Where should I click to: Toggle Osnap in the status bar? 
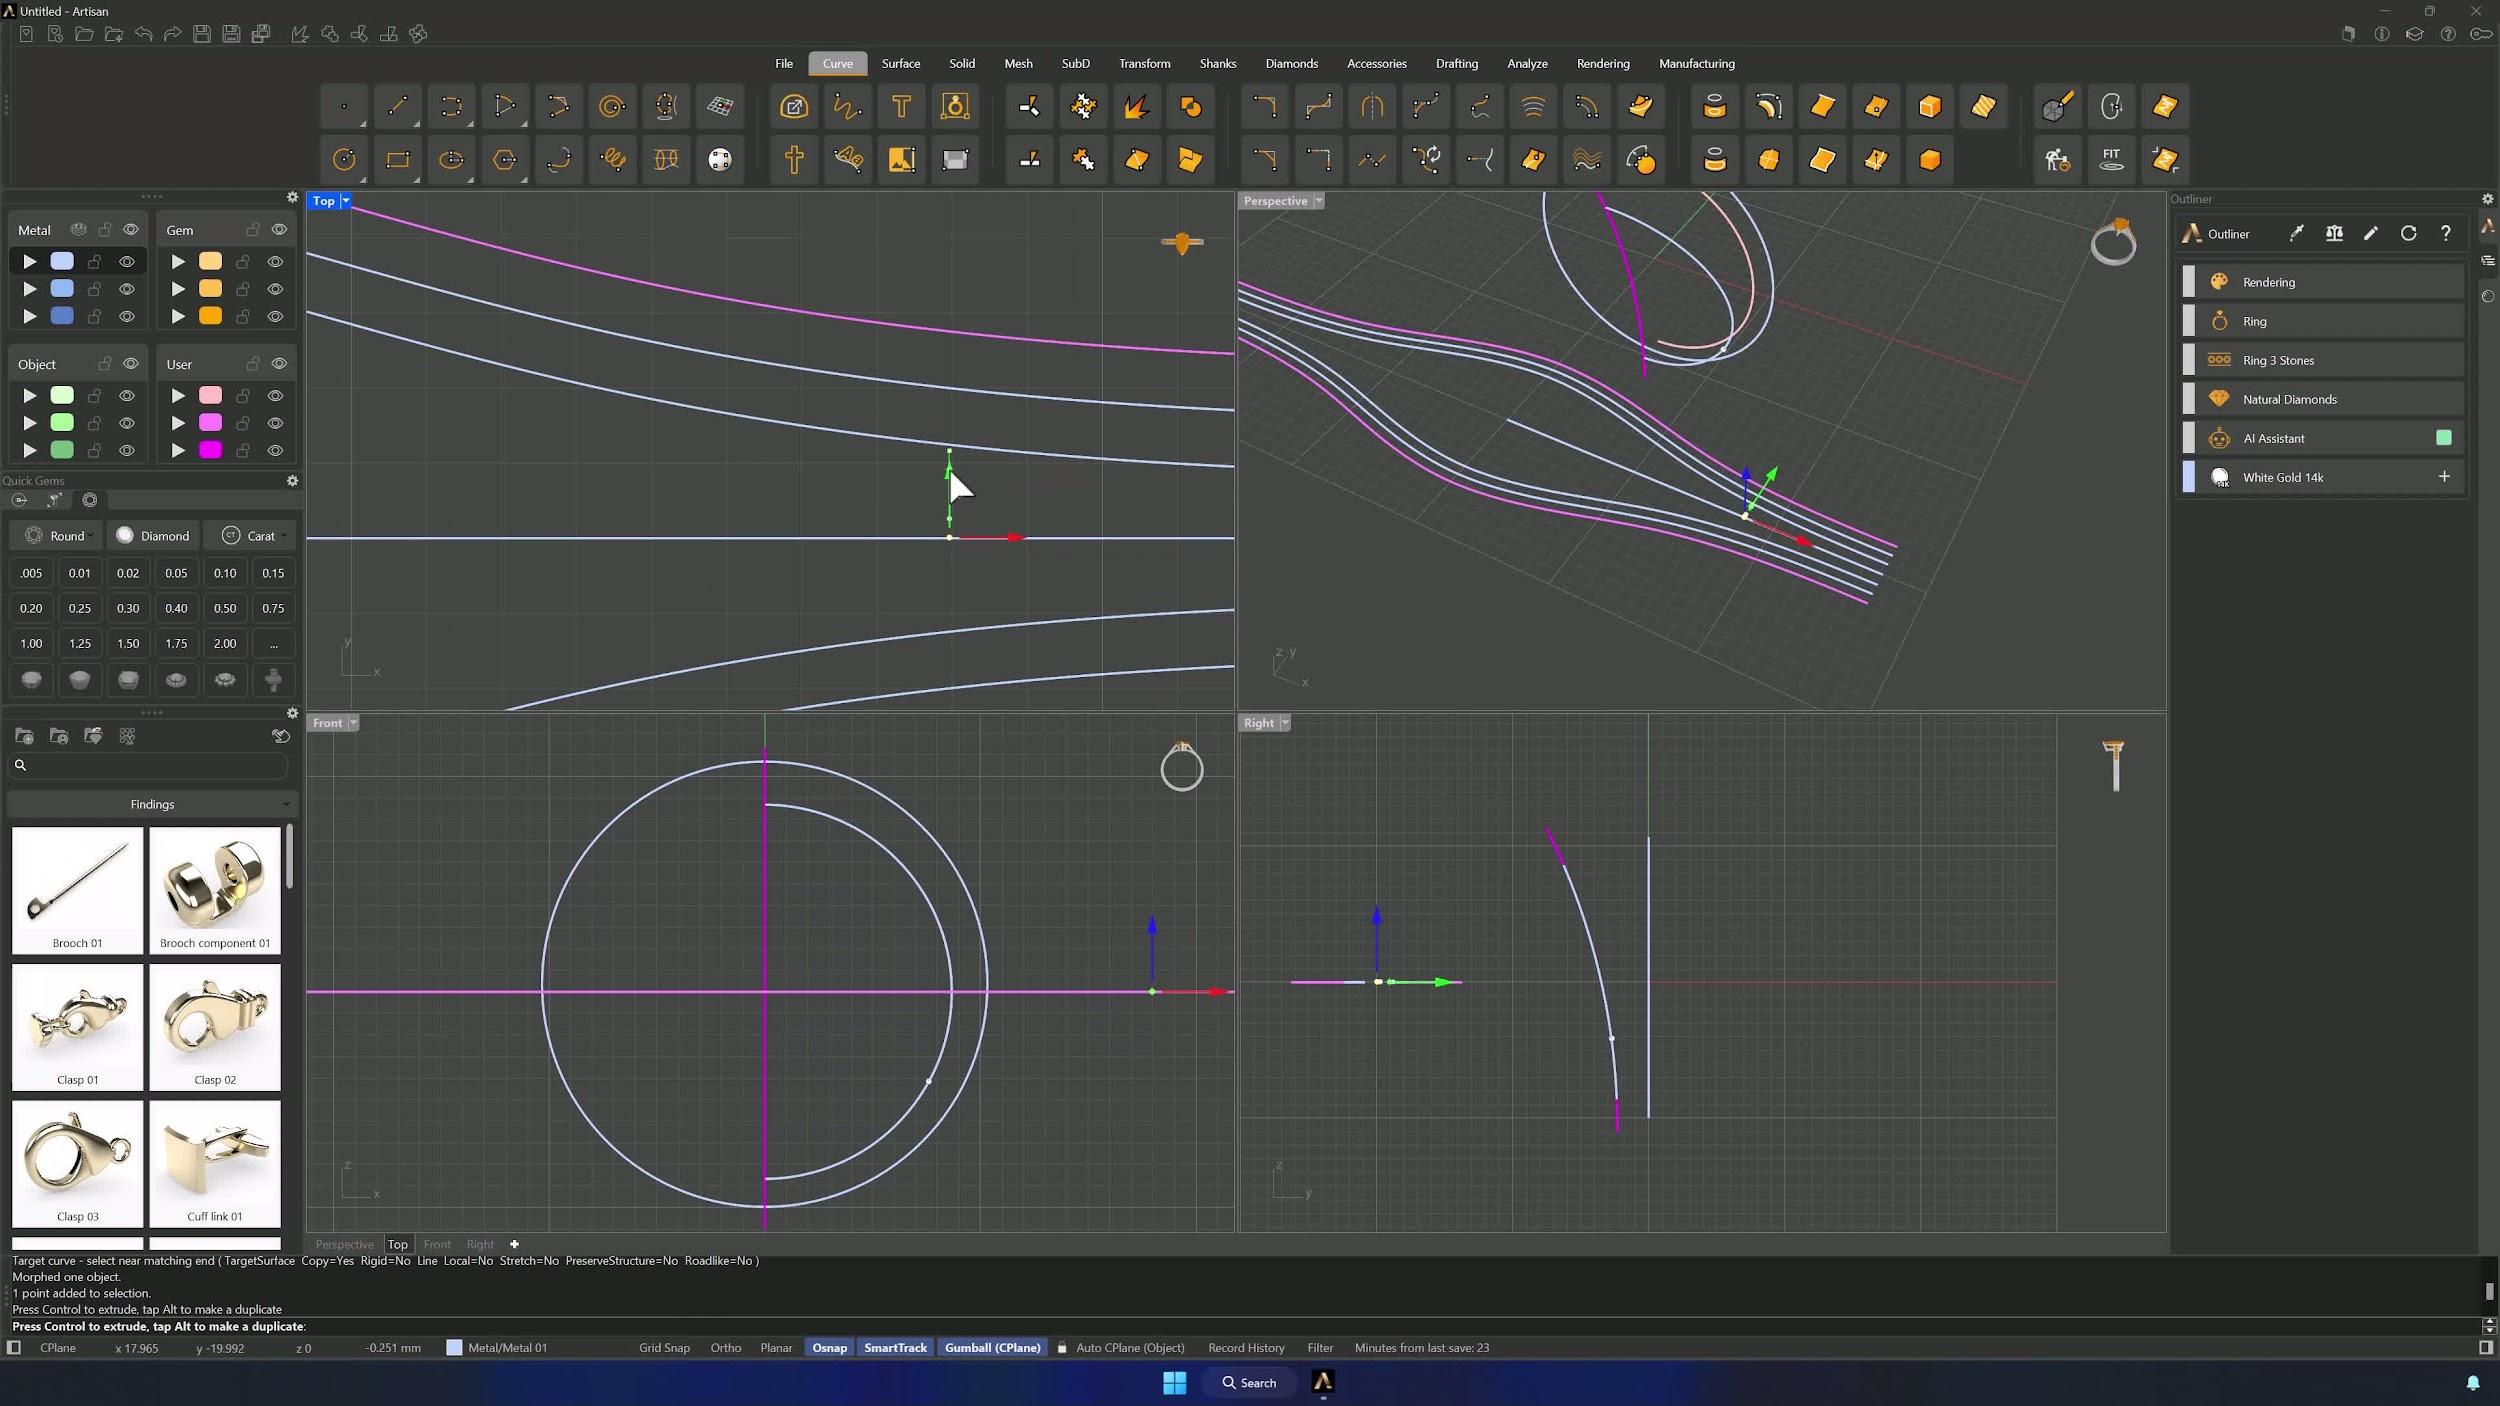pyautogui.click(x=829, y=1347)
